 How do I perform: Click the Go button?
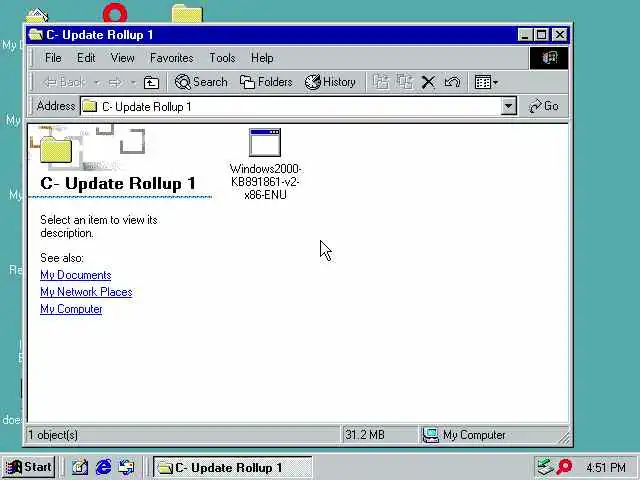[544, 106]
